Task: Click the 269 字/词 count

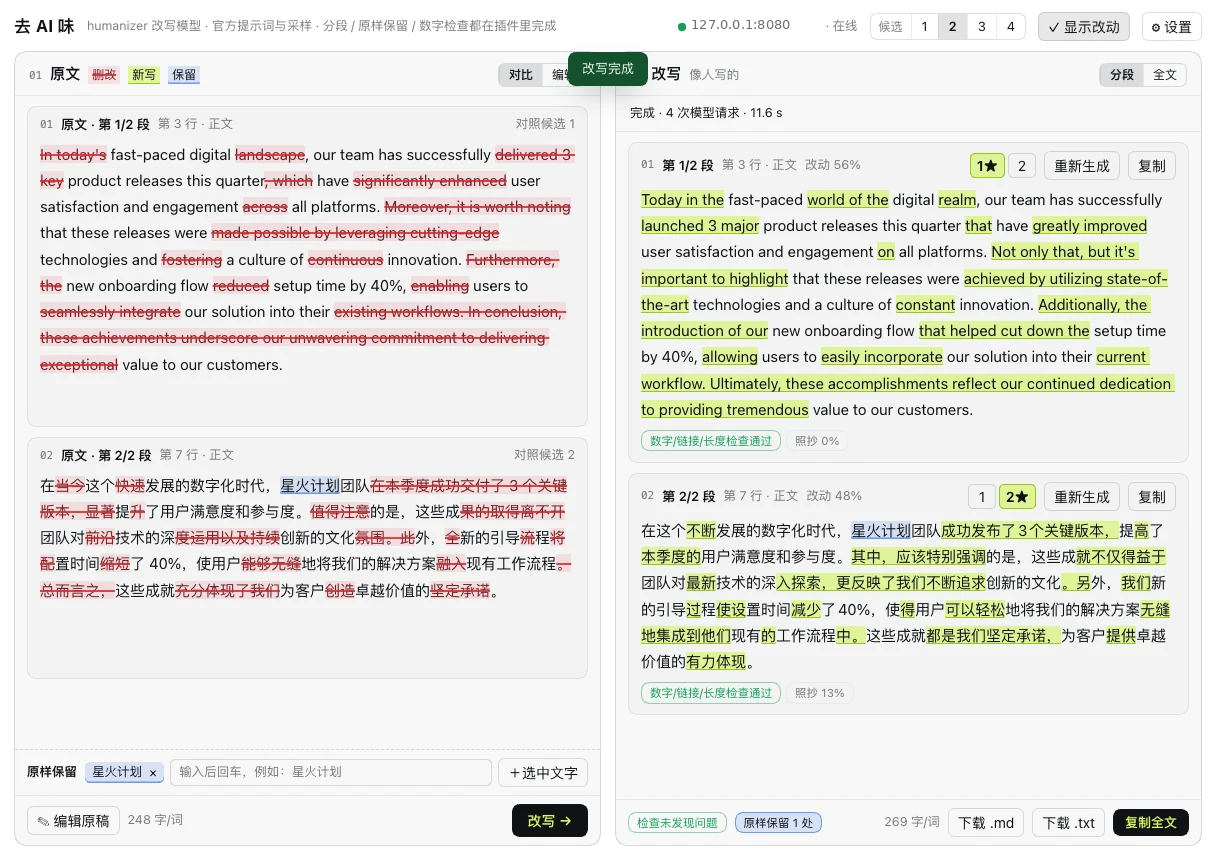Action: click(912, 822)
